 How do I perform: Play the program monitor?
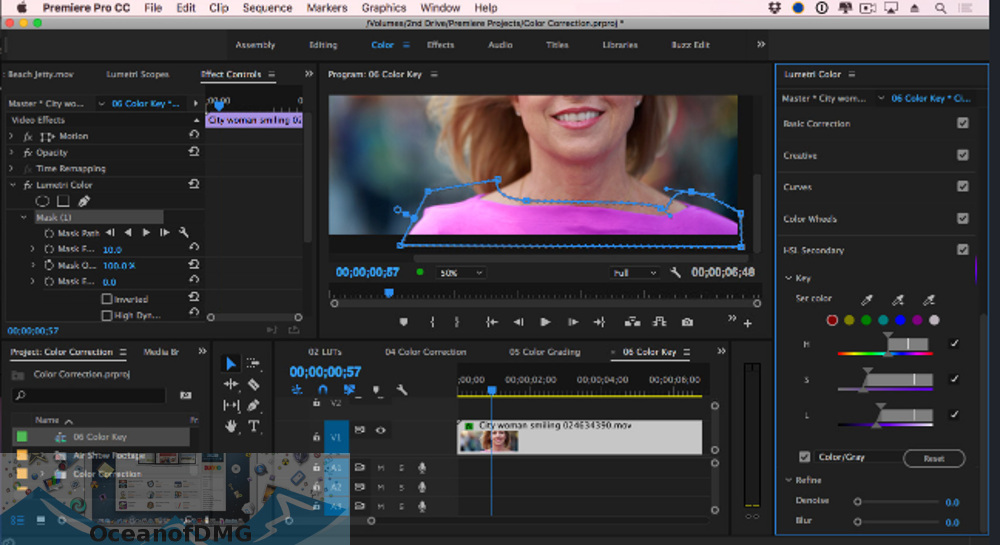click(x=545, y=323)
